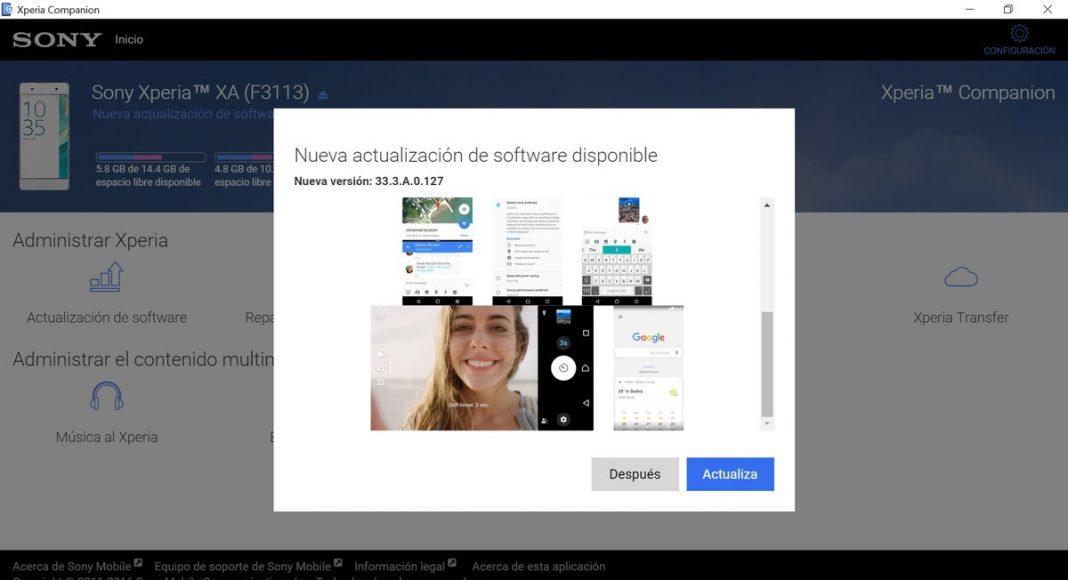Click the dialog title Nueva actualización de software disponible
Screen dimensions: 1068x580
pyautogui.click(x=475, y=155)
